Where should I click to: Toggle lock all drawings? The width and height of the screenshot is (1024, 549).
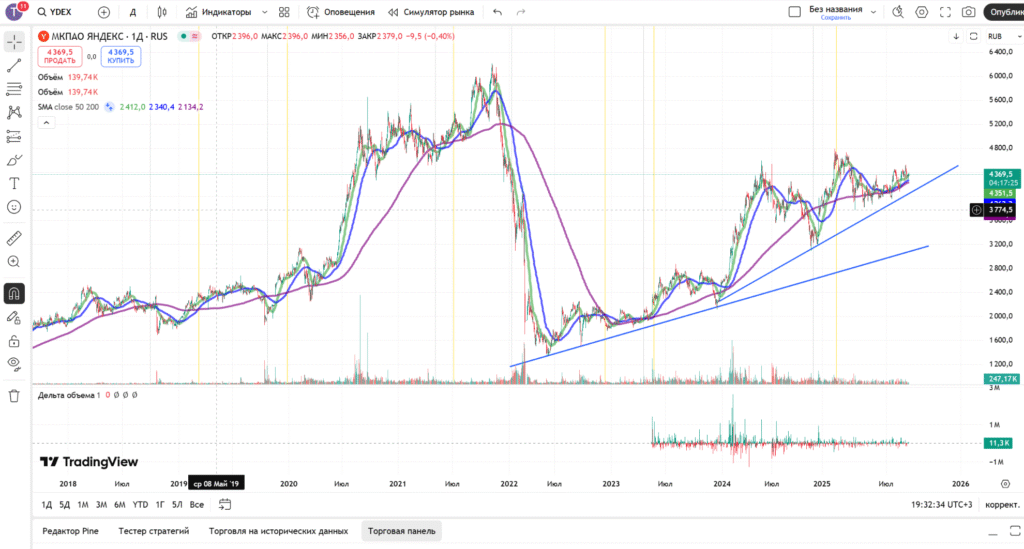click(14, 341)
